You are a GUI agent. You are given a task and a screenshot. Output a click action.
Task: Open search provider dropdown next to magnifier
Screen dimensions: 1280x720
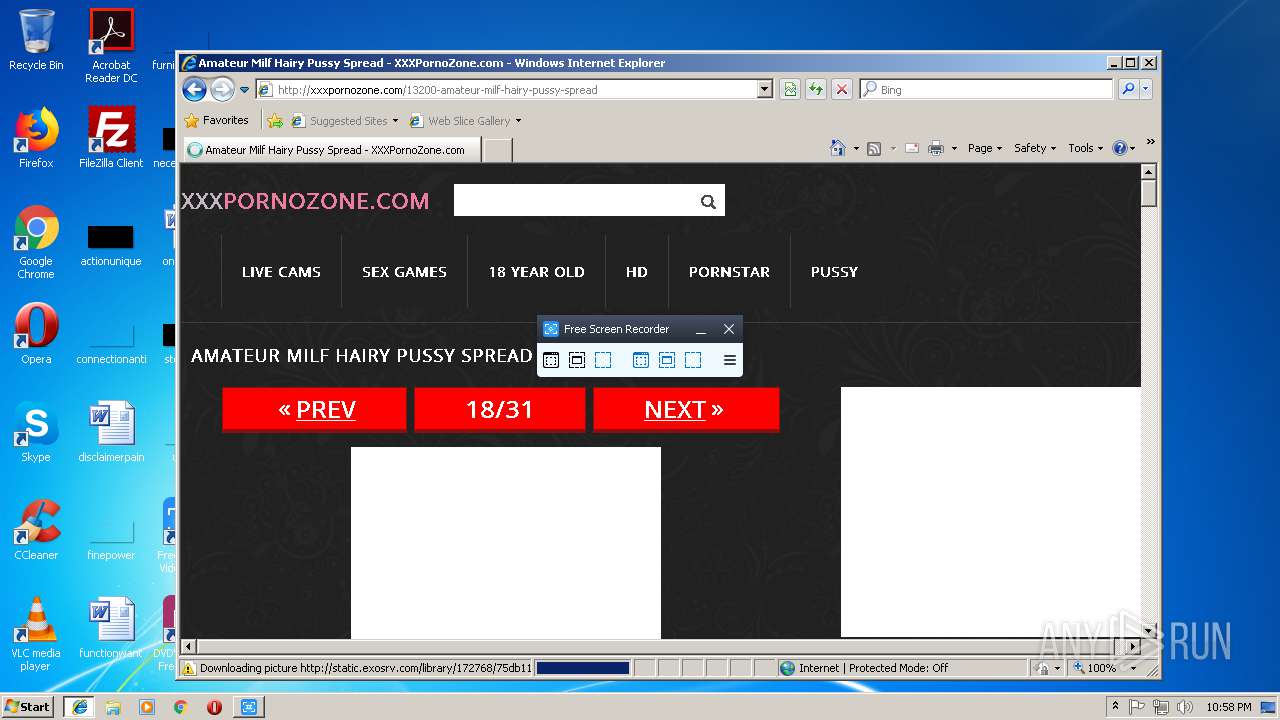(x=1146, y=90)
